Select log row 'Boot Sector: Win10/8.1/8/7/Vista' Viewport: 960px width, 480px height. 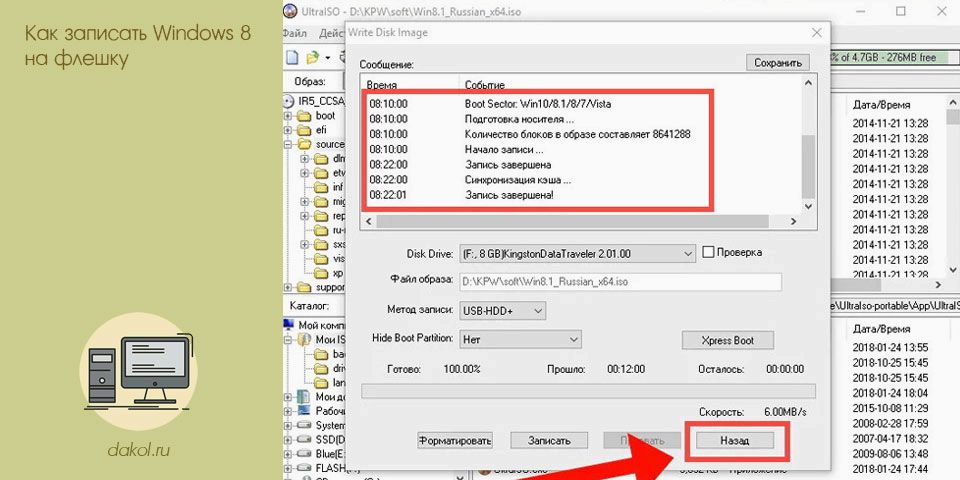pos(538,104)
